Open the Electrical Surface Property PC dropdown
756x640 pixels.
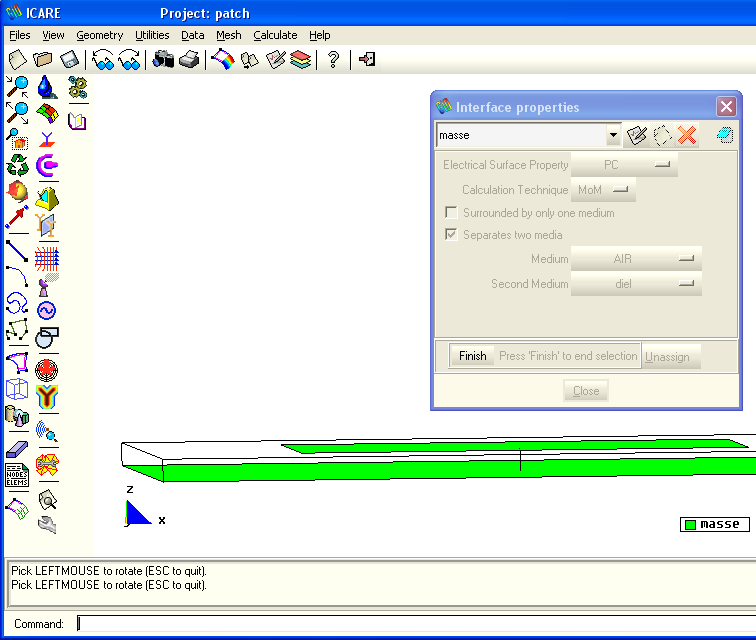coord(624,165)
